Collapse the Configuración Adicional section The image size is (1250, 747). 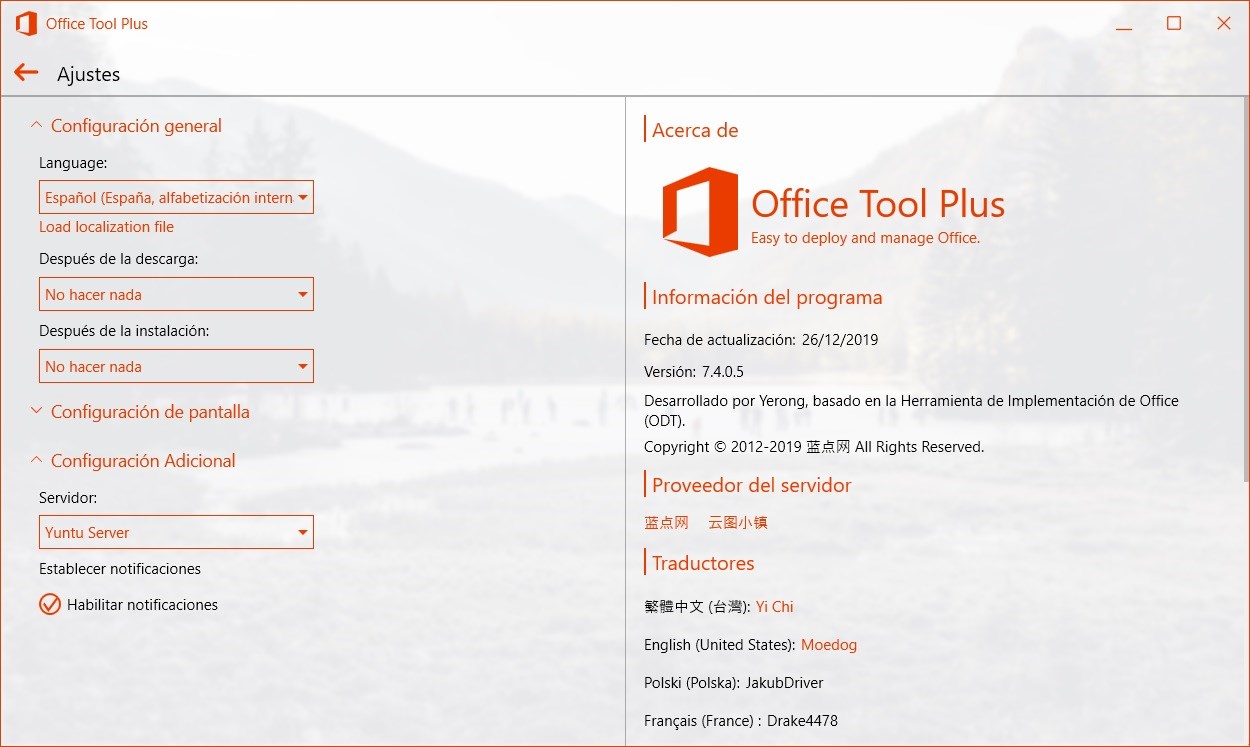(133, 461)
